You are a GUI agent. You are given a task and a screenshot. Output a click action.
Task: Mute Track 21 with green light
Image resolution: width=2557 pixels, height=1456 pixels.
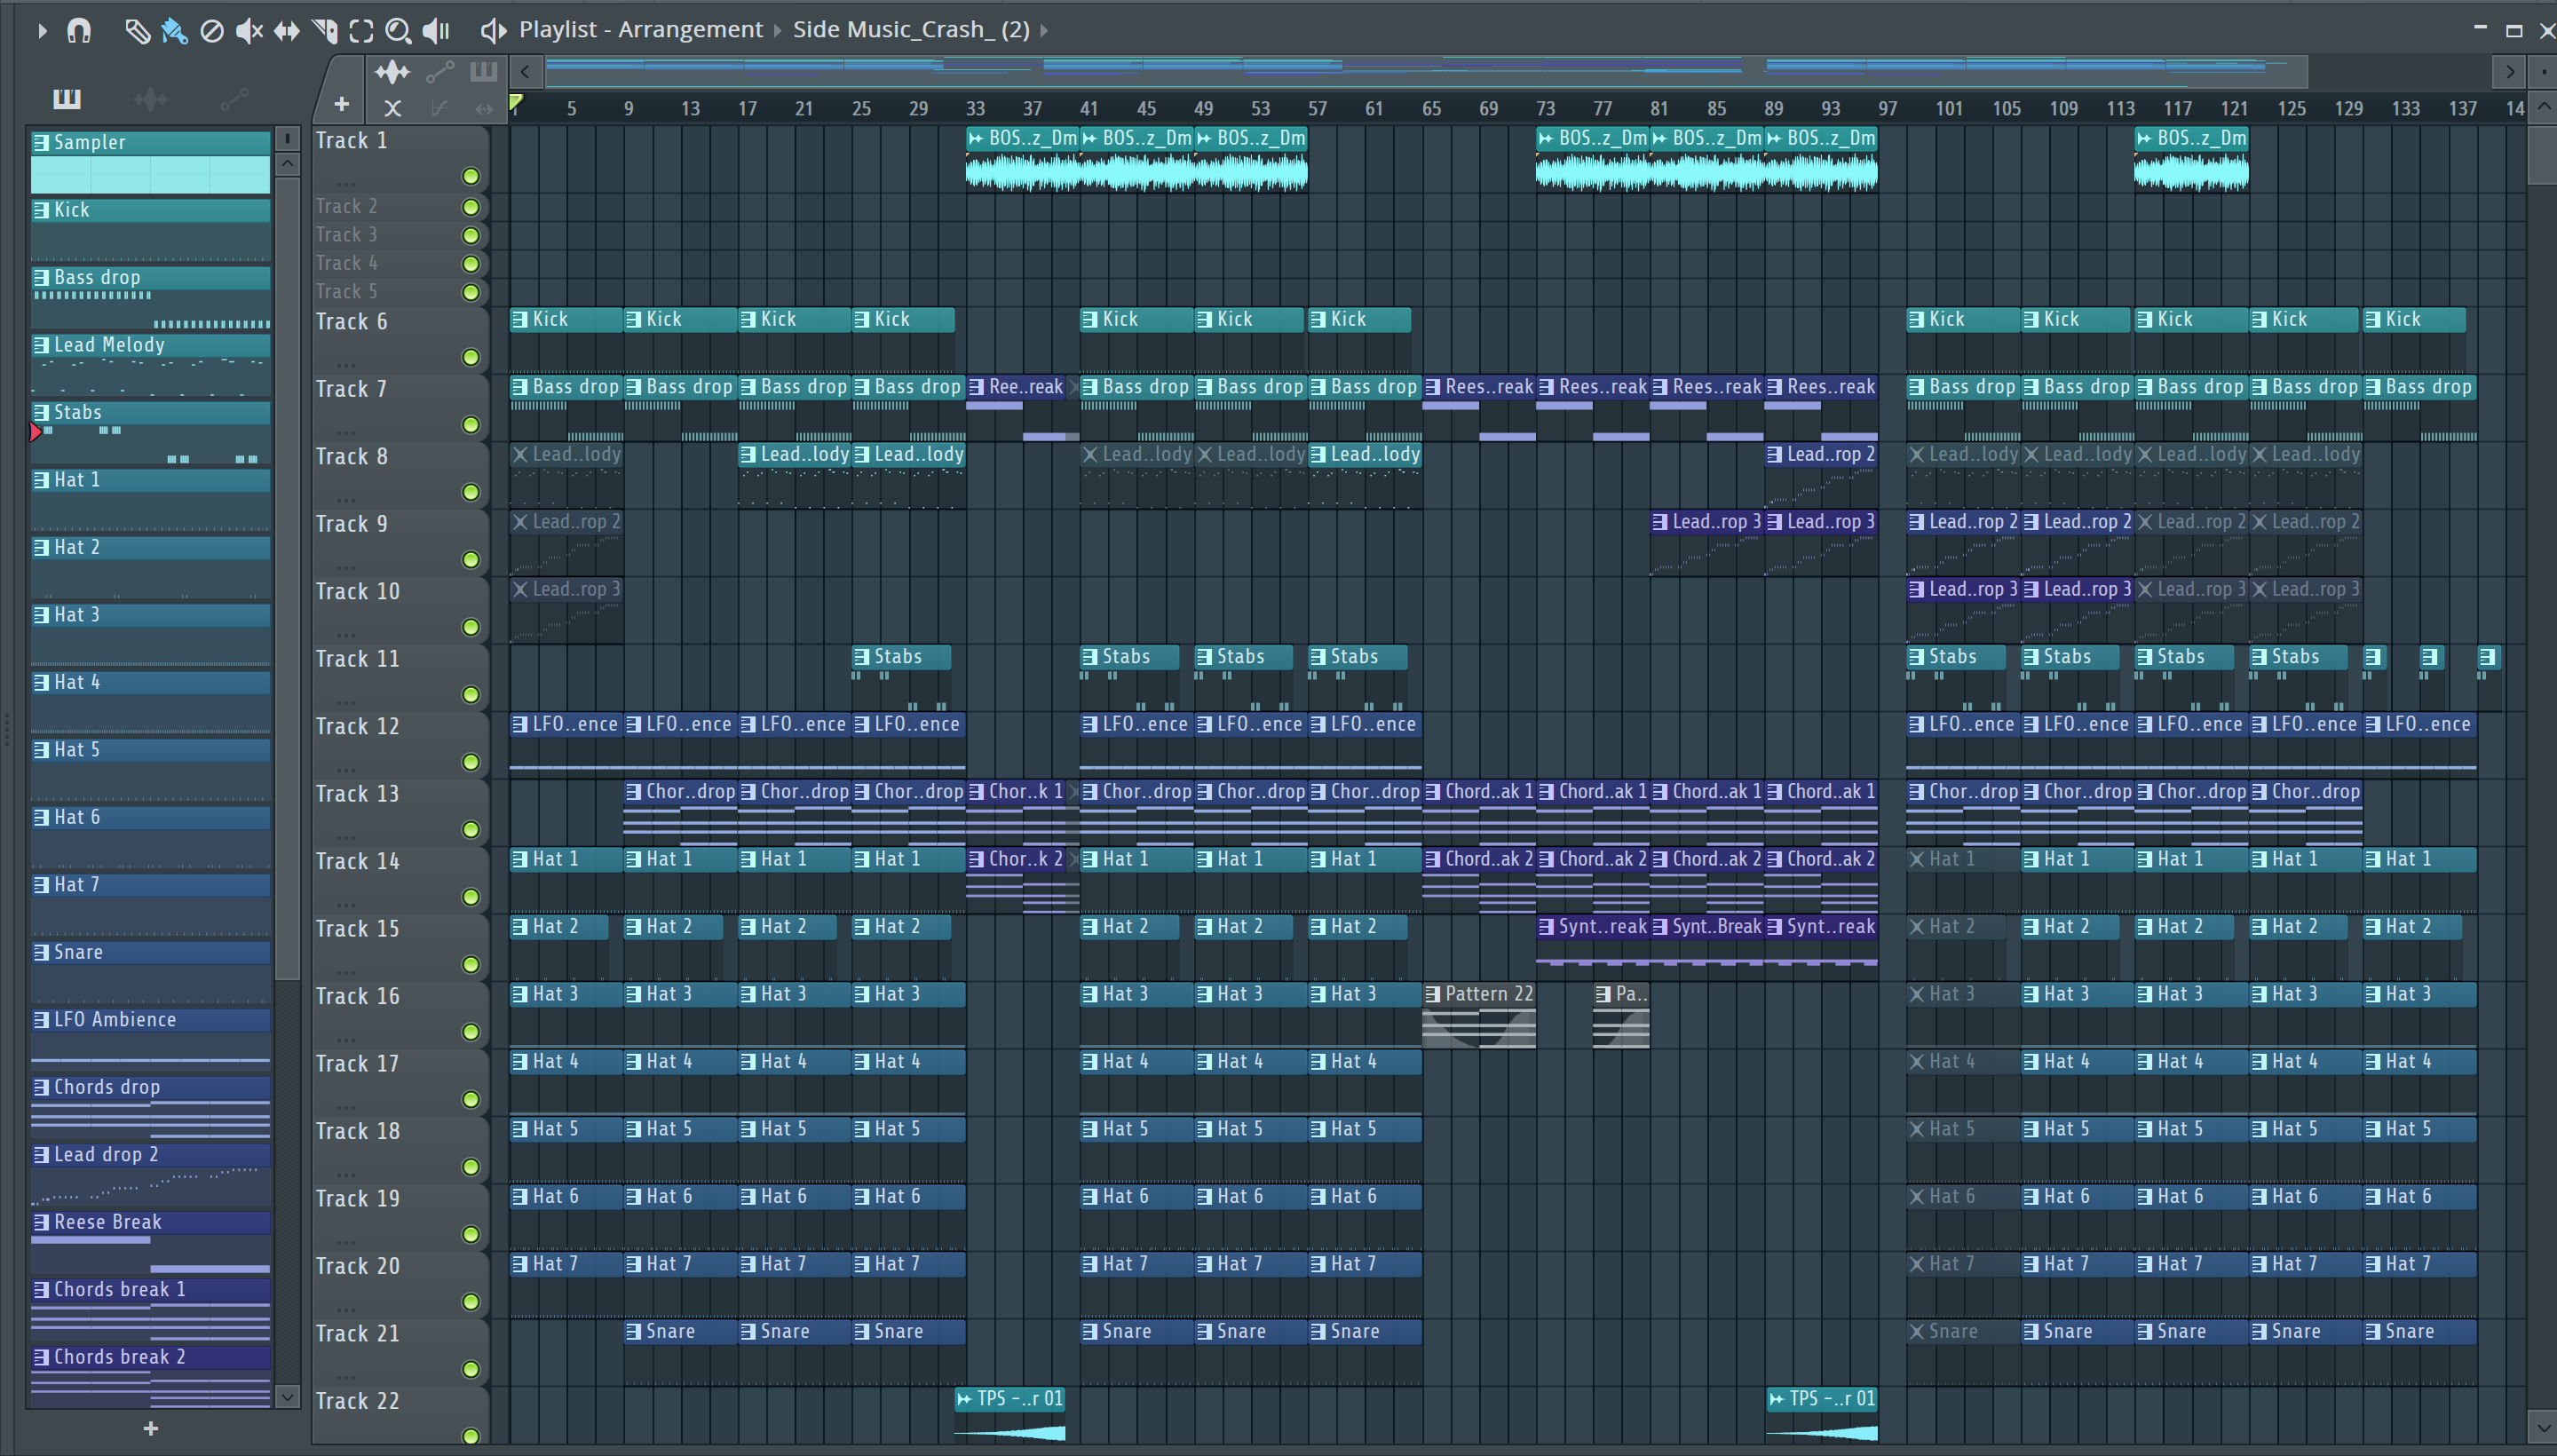470,1369
